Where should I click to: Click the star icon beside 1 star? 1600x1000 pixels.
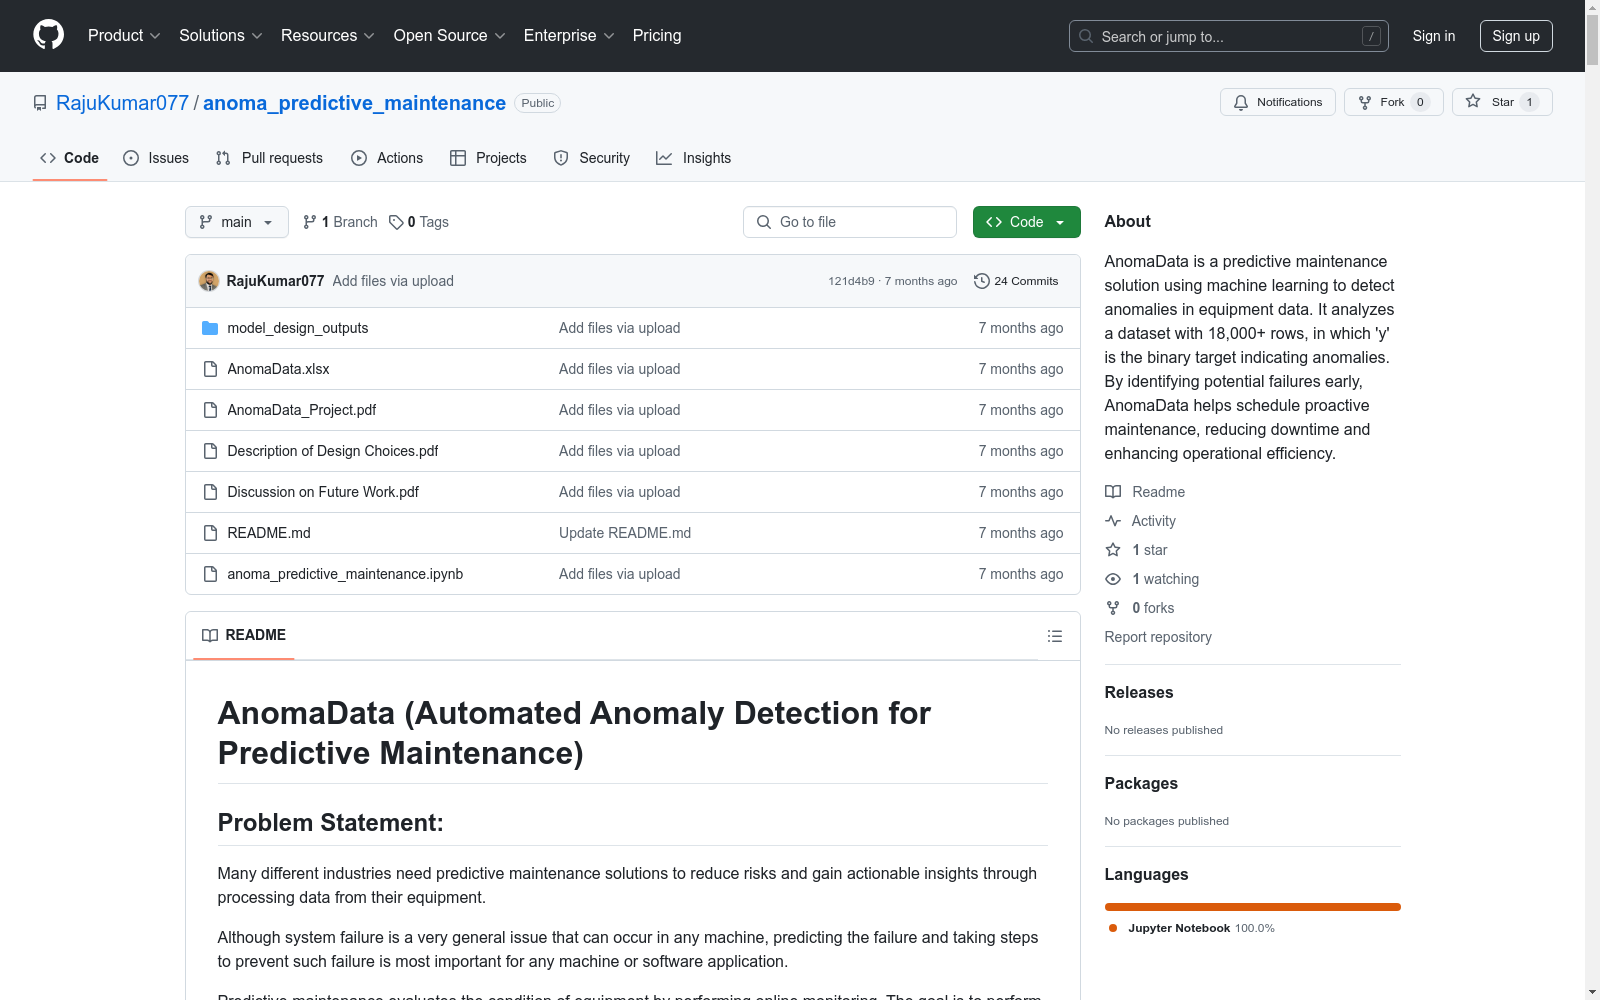coord(1113,550)
